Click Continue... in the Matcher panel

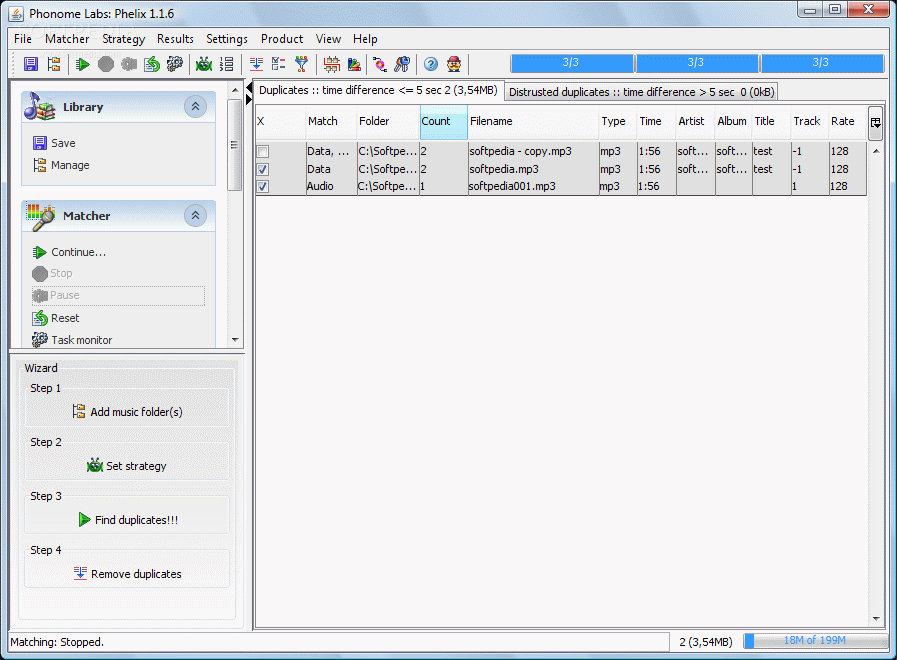click(x=69, y=252)
